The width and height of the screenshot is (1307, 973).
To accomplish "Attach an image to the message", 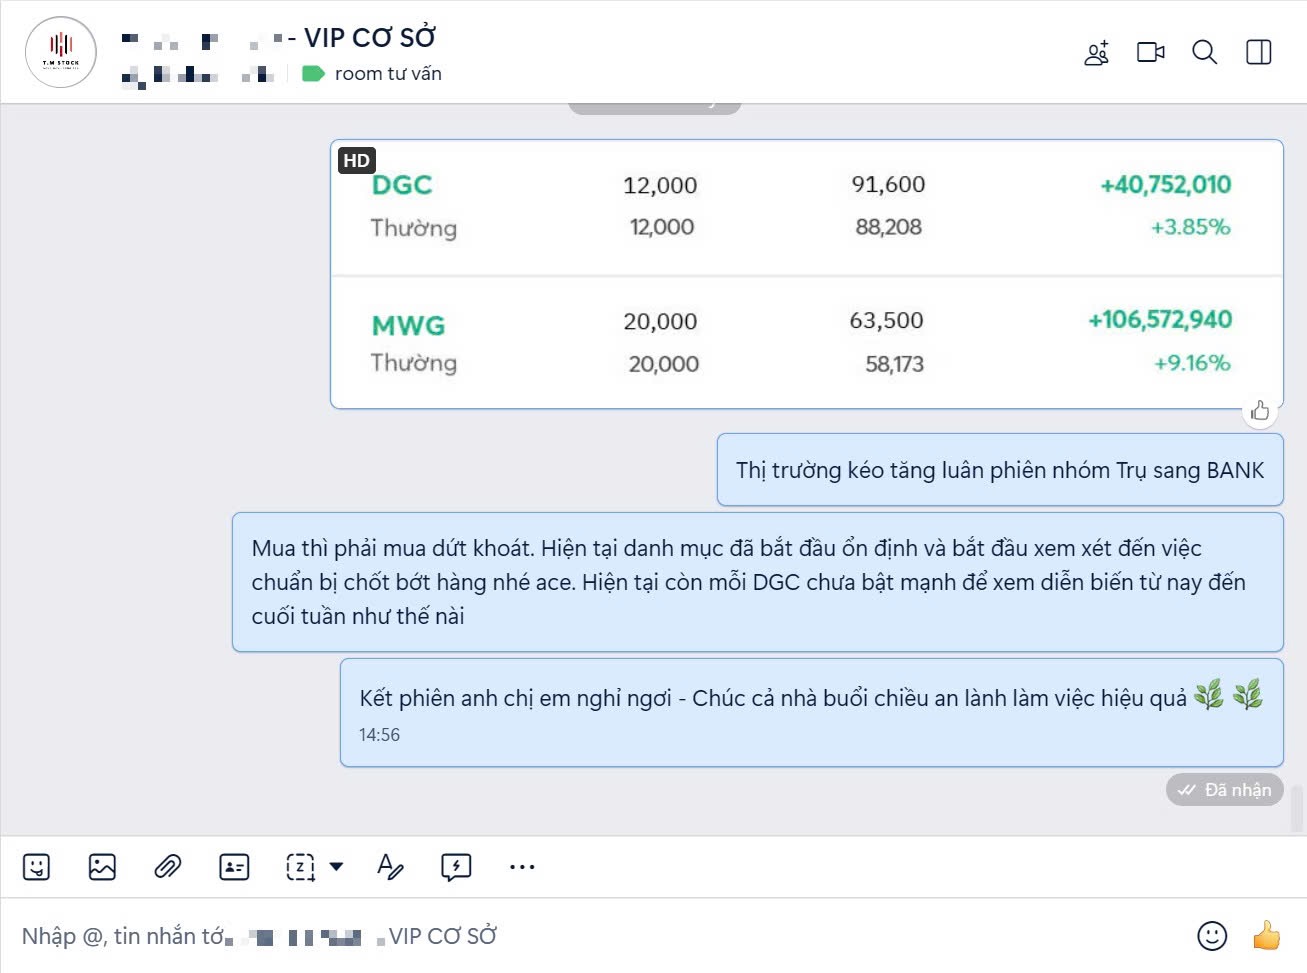I will coord(102,867).
